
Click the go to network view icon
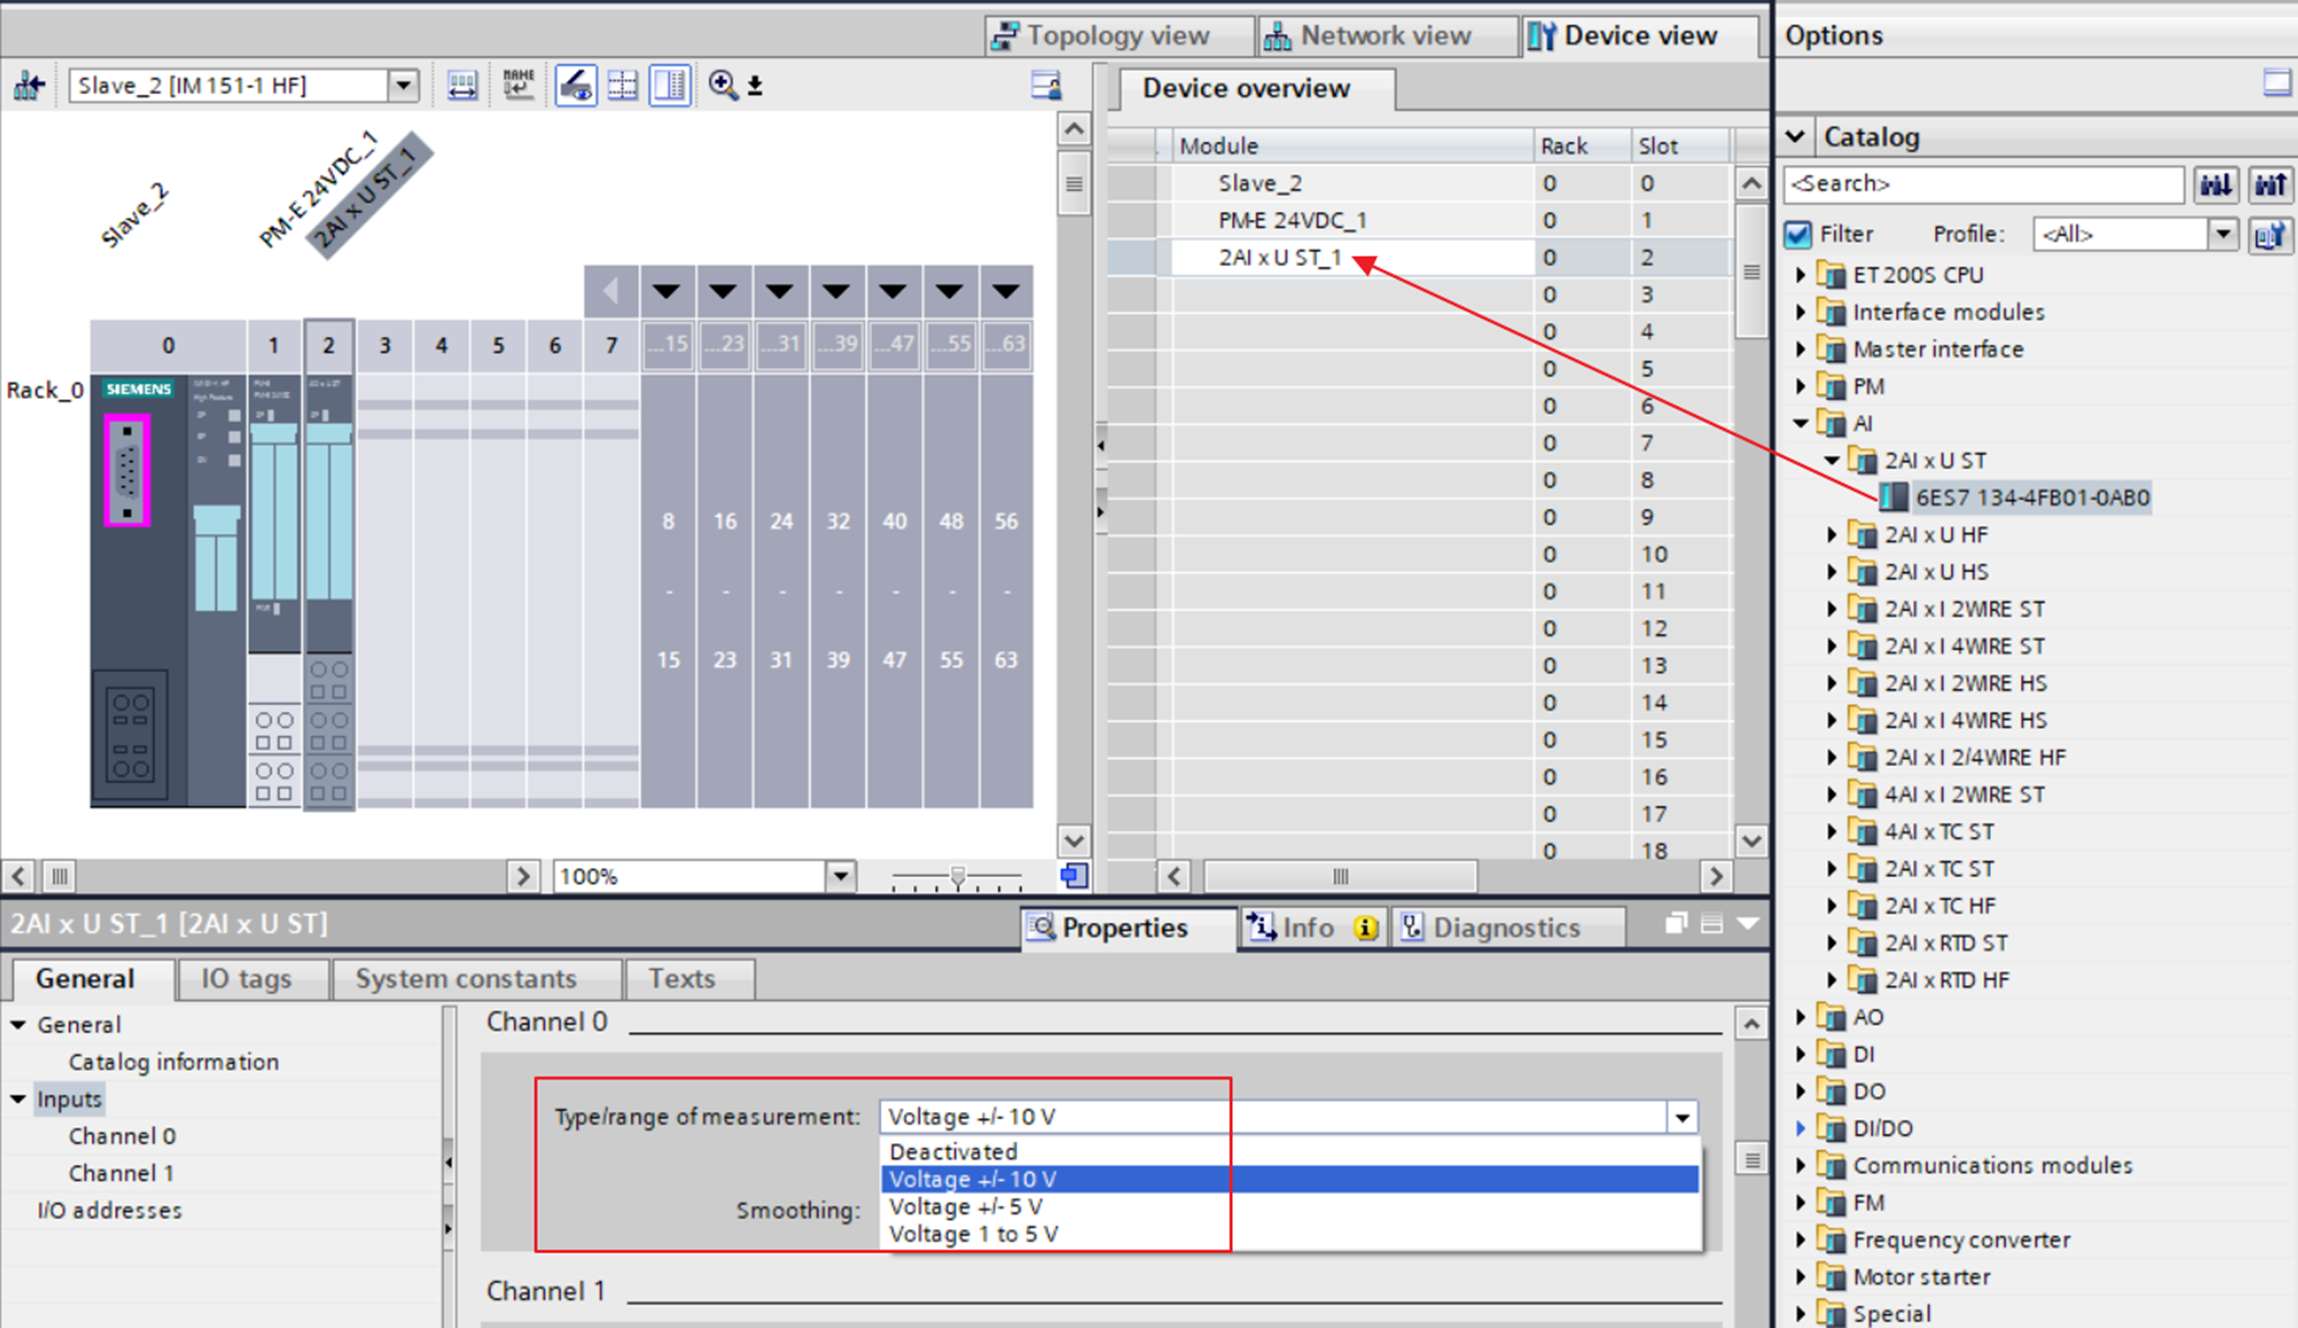click(x=28, y=85)
